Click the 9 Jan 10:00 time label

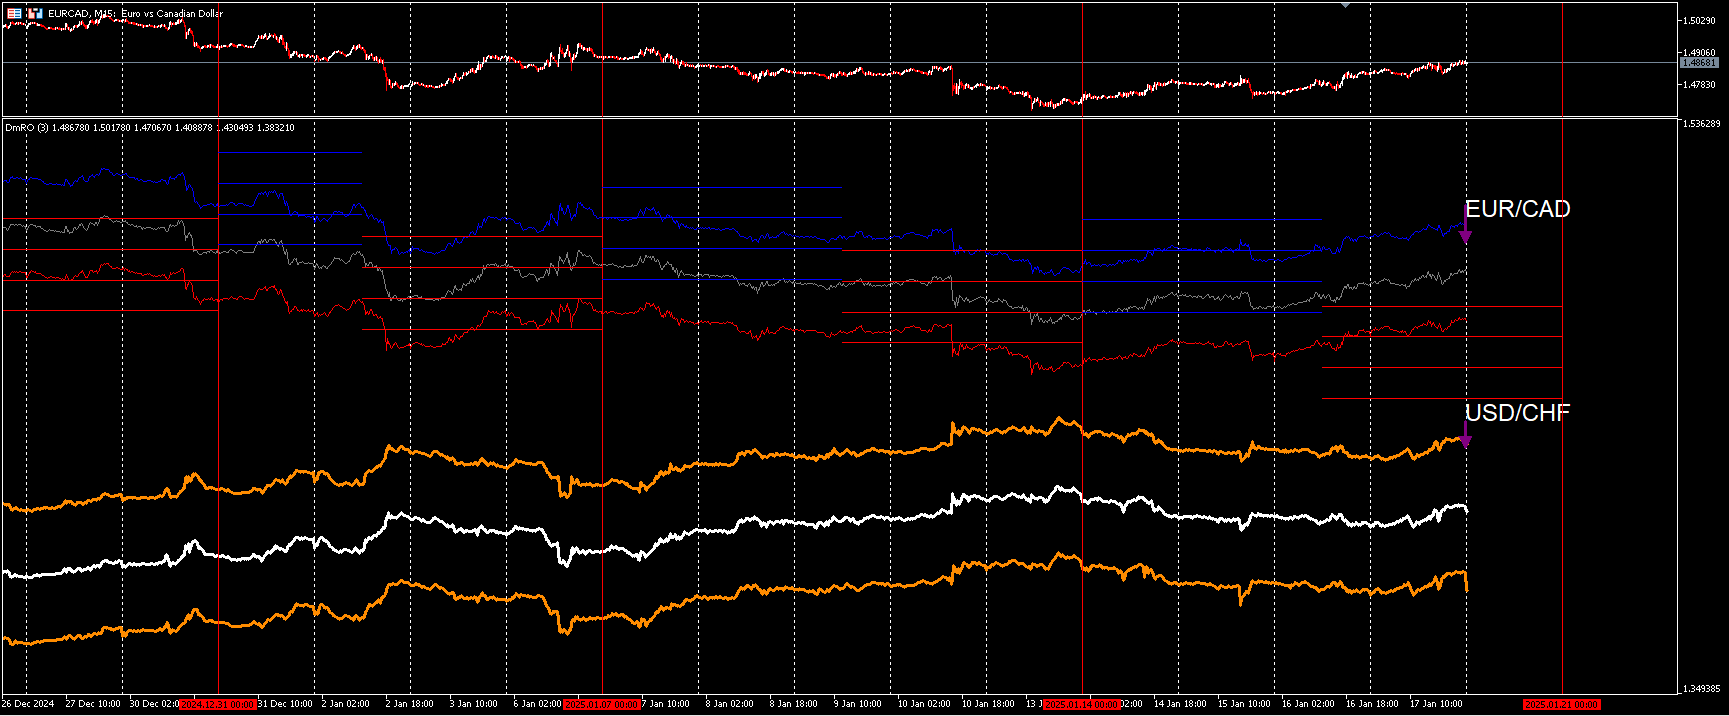[x=857, y=704]
